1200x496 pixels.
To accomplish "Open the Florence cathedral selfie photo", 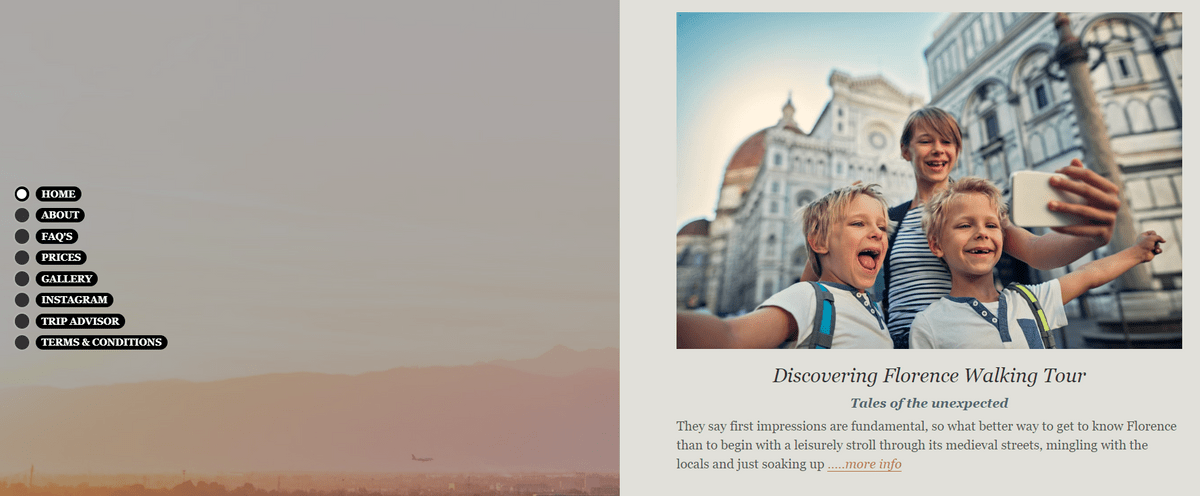I will (x=929, y=180).
